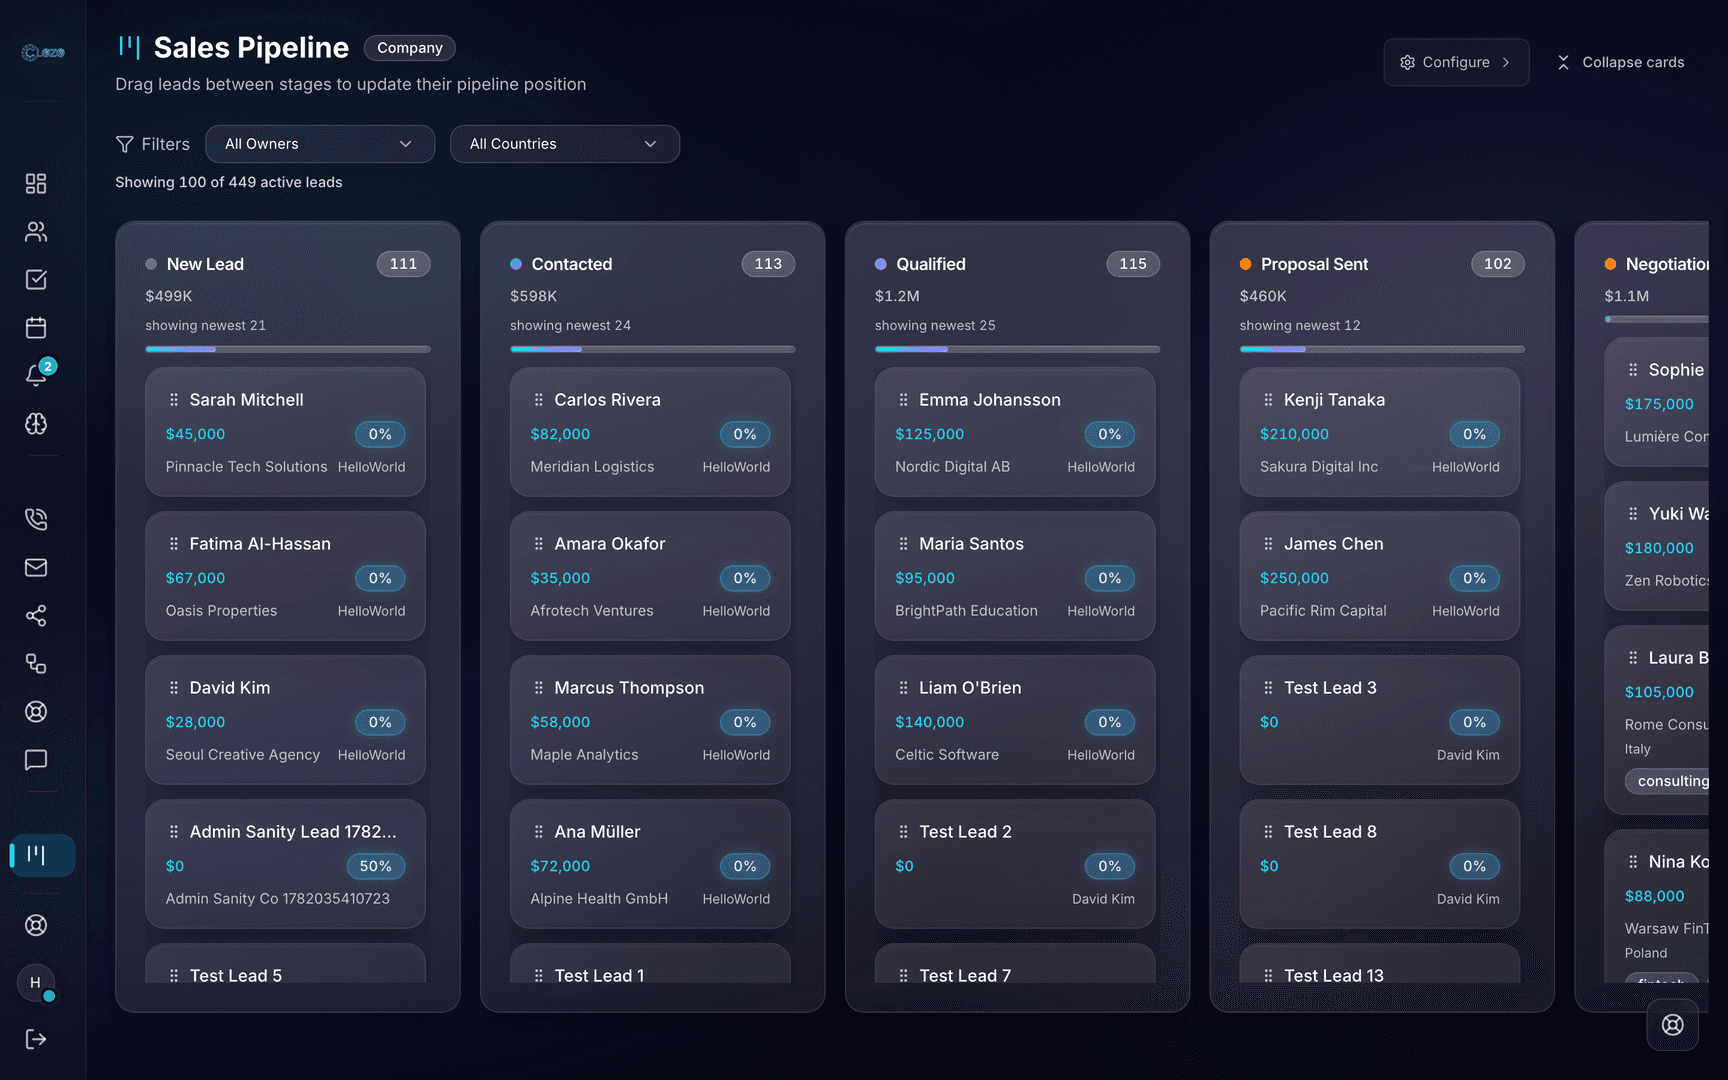
Task: Open the Amara Okafor lead card
Action: click(x=650, y=576)
